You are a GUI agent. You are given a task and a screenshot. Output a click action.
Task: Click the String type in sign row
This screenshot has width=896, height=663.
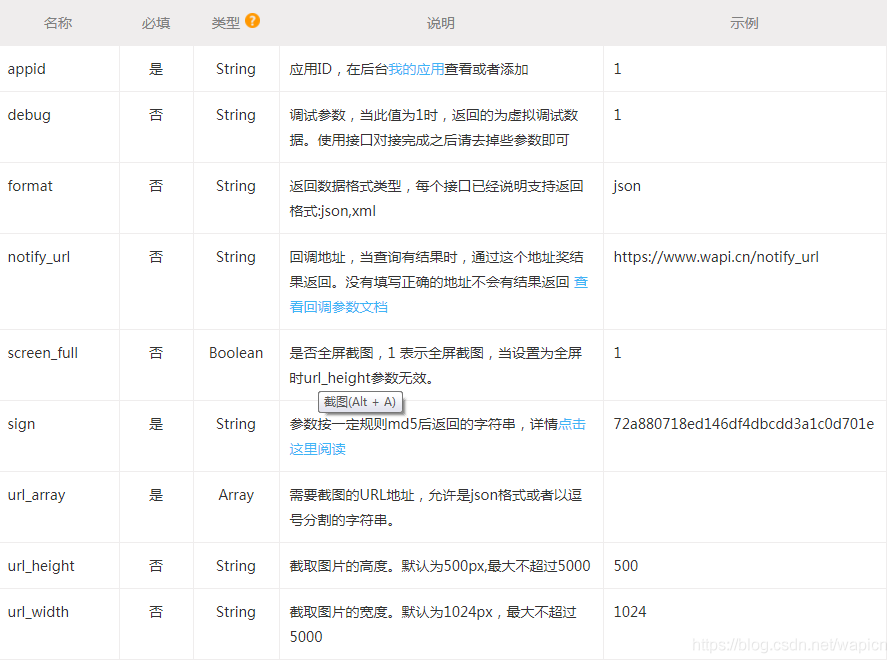click(x=235, y=424)
